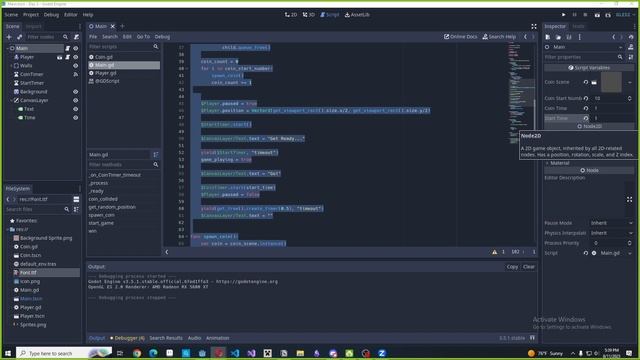This screenshot has height=360, width=640.
Task: Play a custom scene
Action: [608, 15]
